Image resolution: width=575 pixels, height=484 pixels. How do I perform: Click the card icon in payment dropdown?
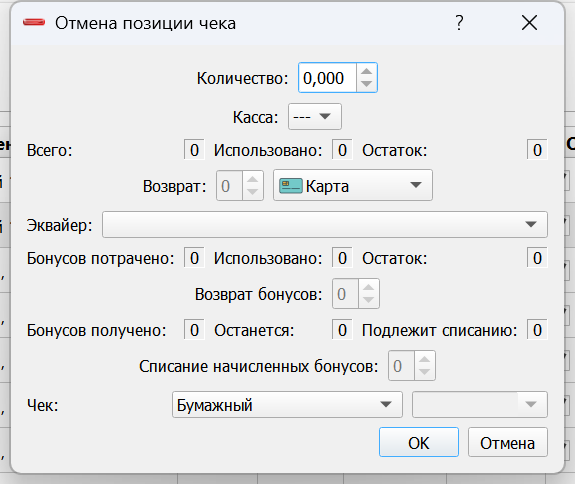[x=291, y=186]
